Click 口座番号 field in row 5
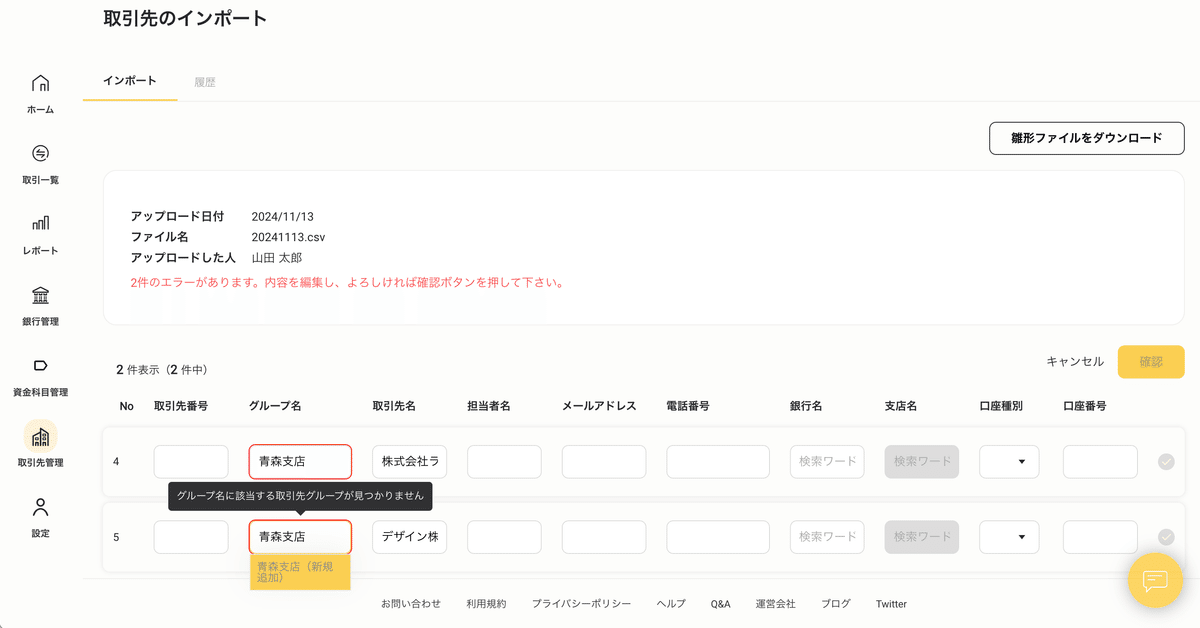 click(x=1100, y=537)
